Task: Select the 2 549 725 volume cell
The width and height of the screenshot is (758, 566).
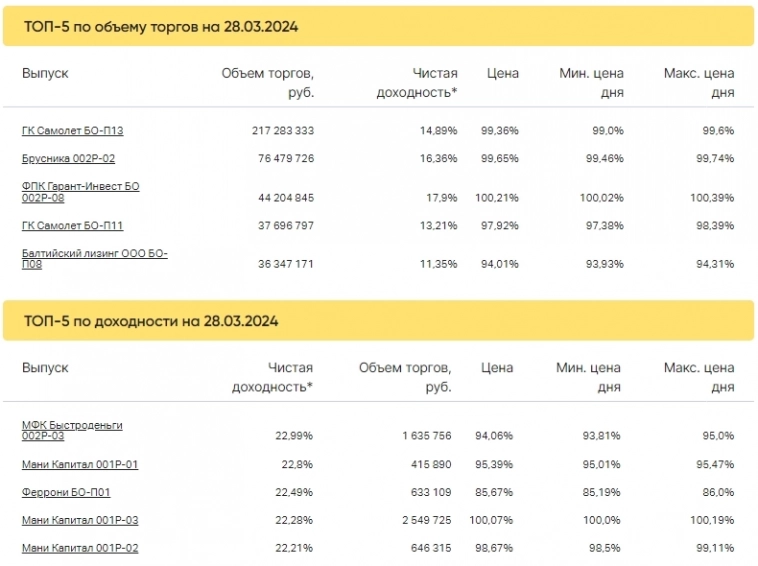Action: pyautogui.click(x=424, y=520)
